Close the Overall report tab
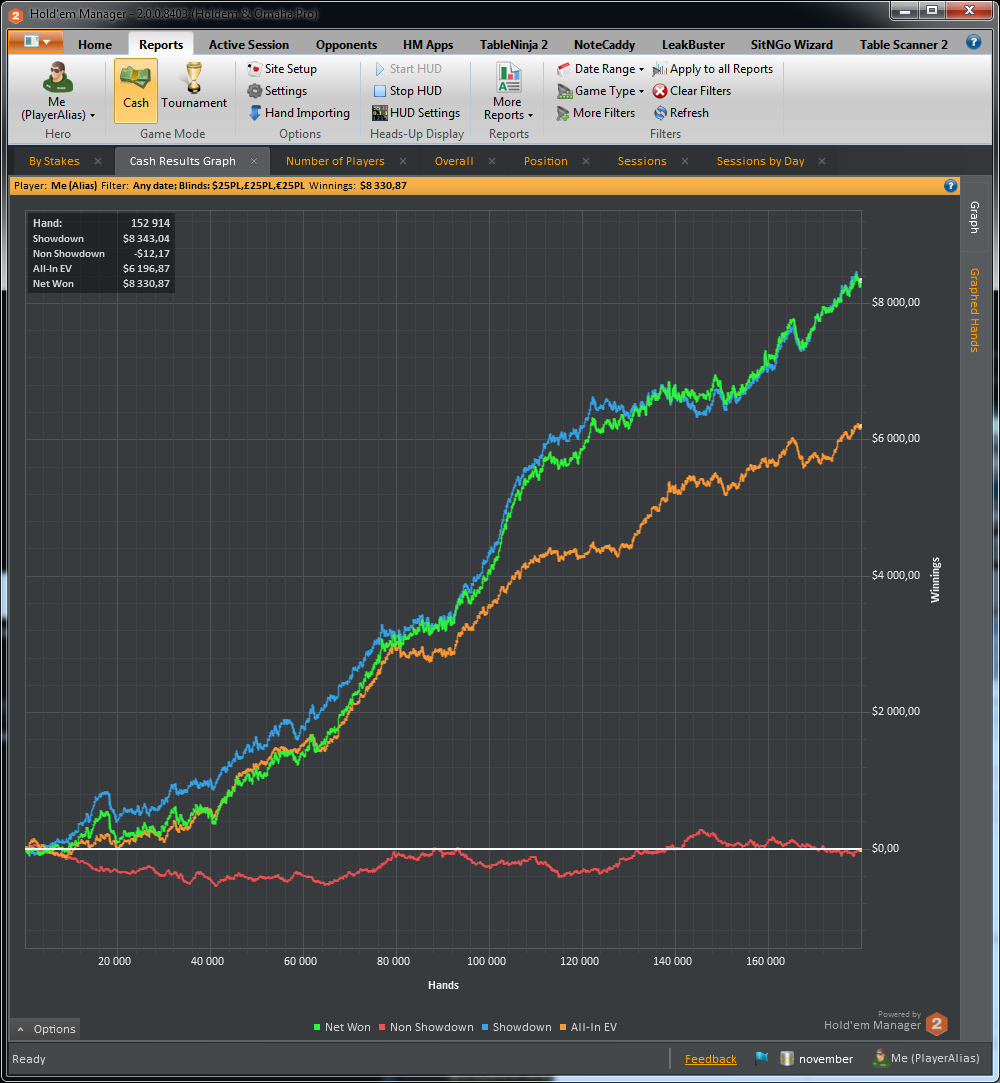 coord(492,161)
